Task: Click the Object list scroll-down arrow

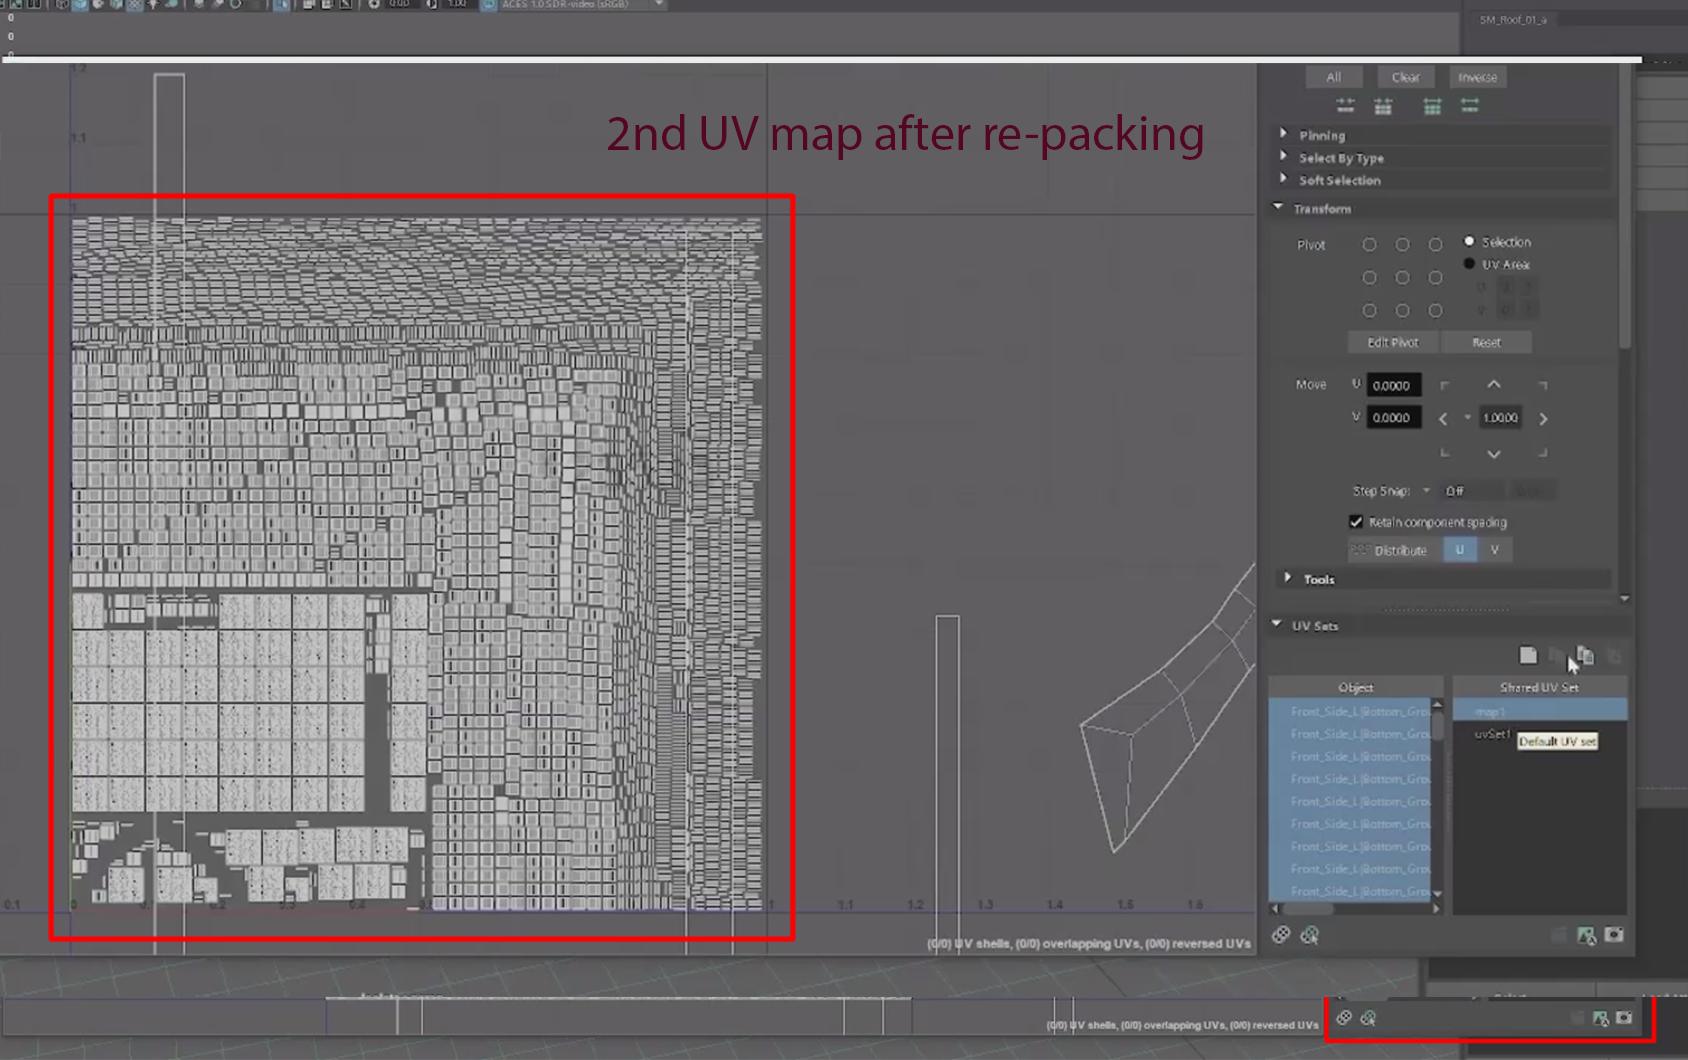Action: 1437,893
